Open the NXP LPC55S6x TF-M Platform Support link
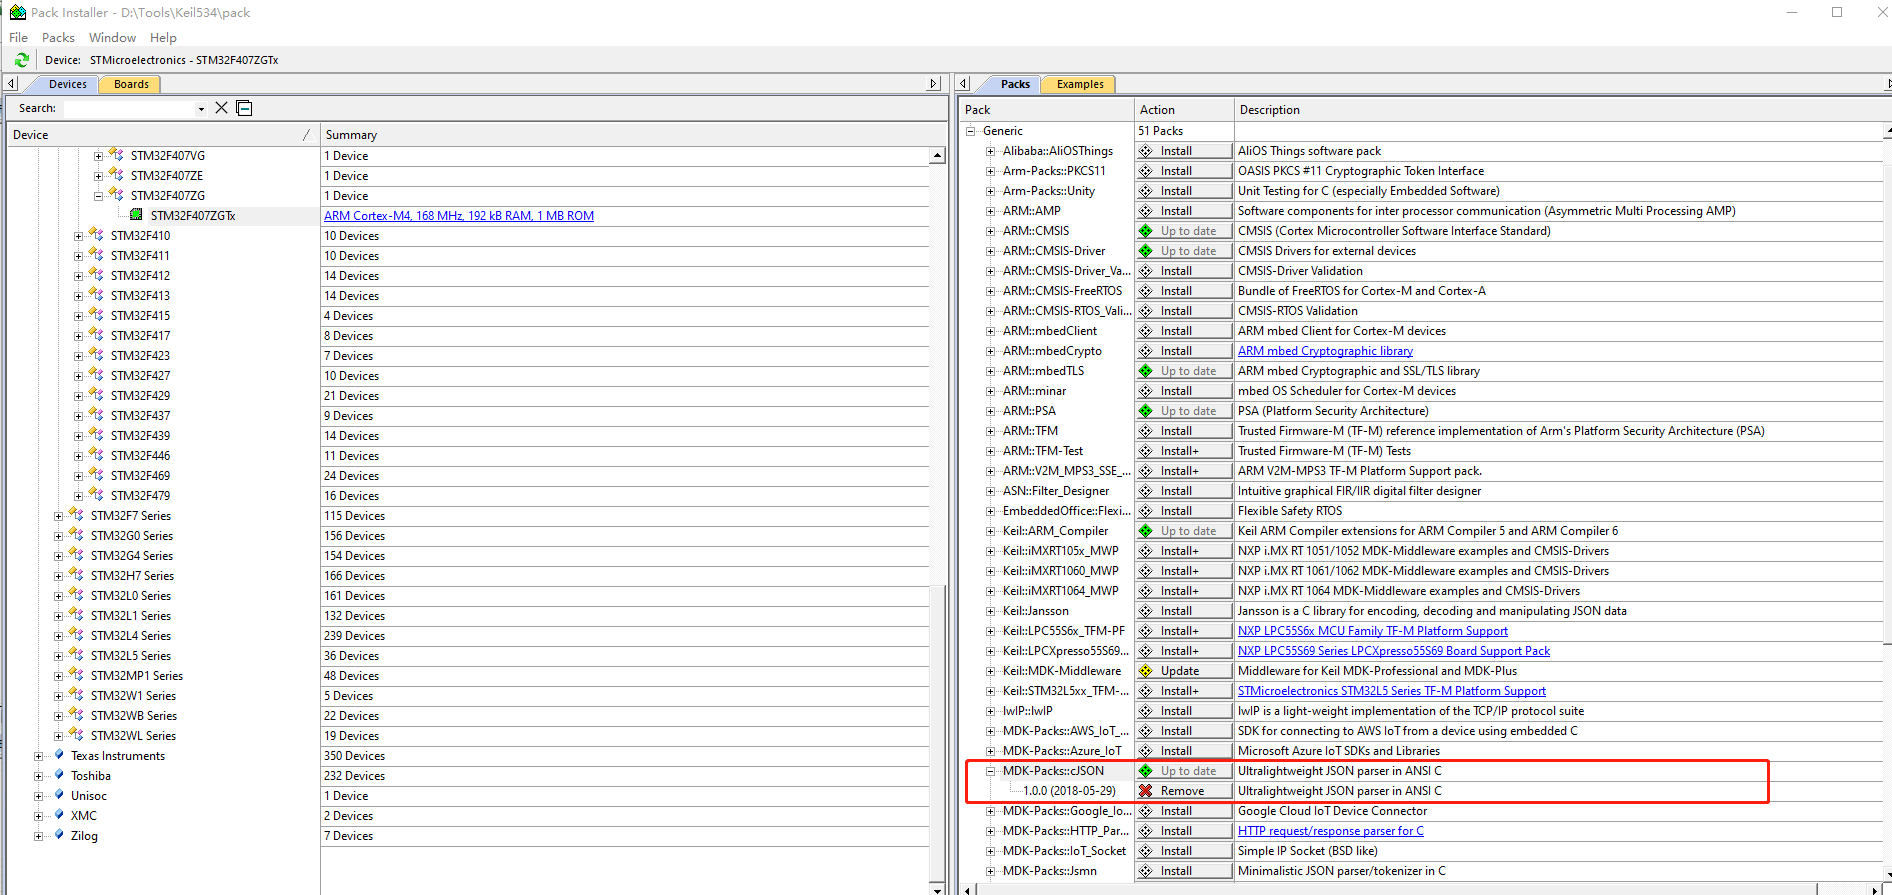 [x=1372, y=631]
